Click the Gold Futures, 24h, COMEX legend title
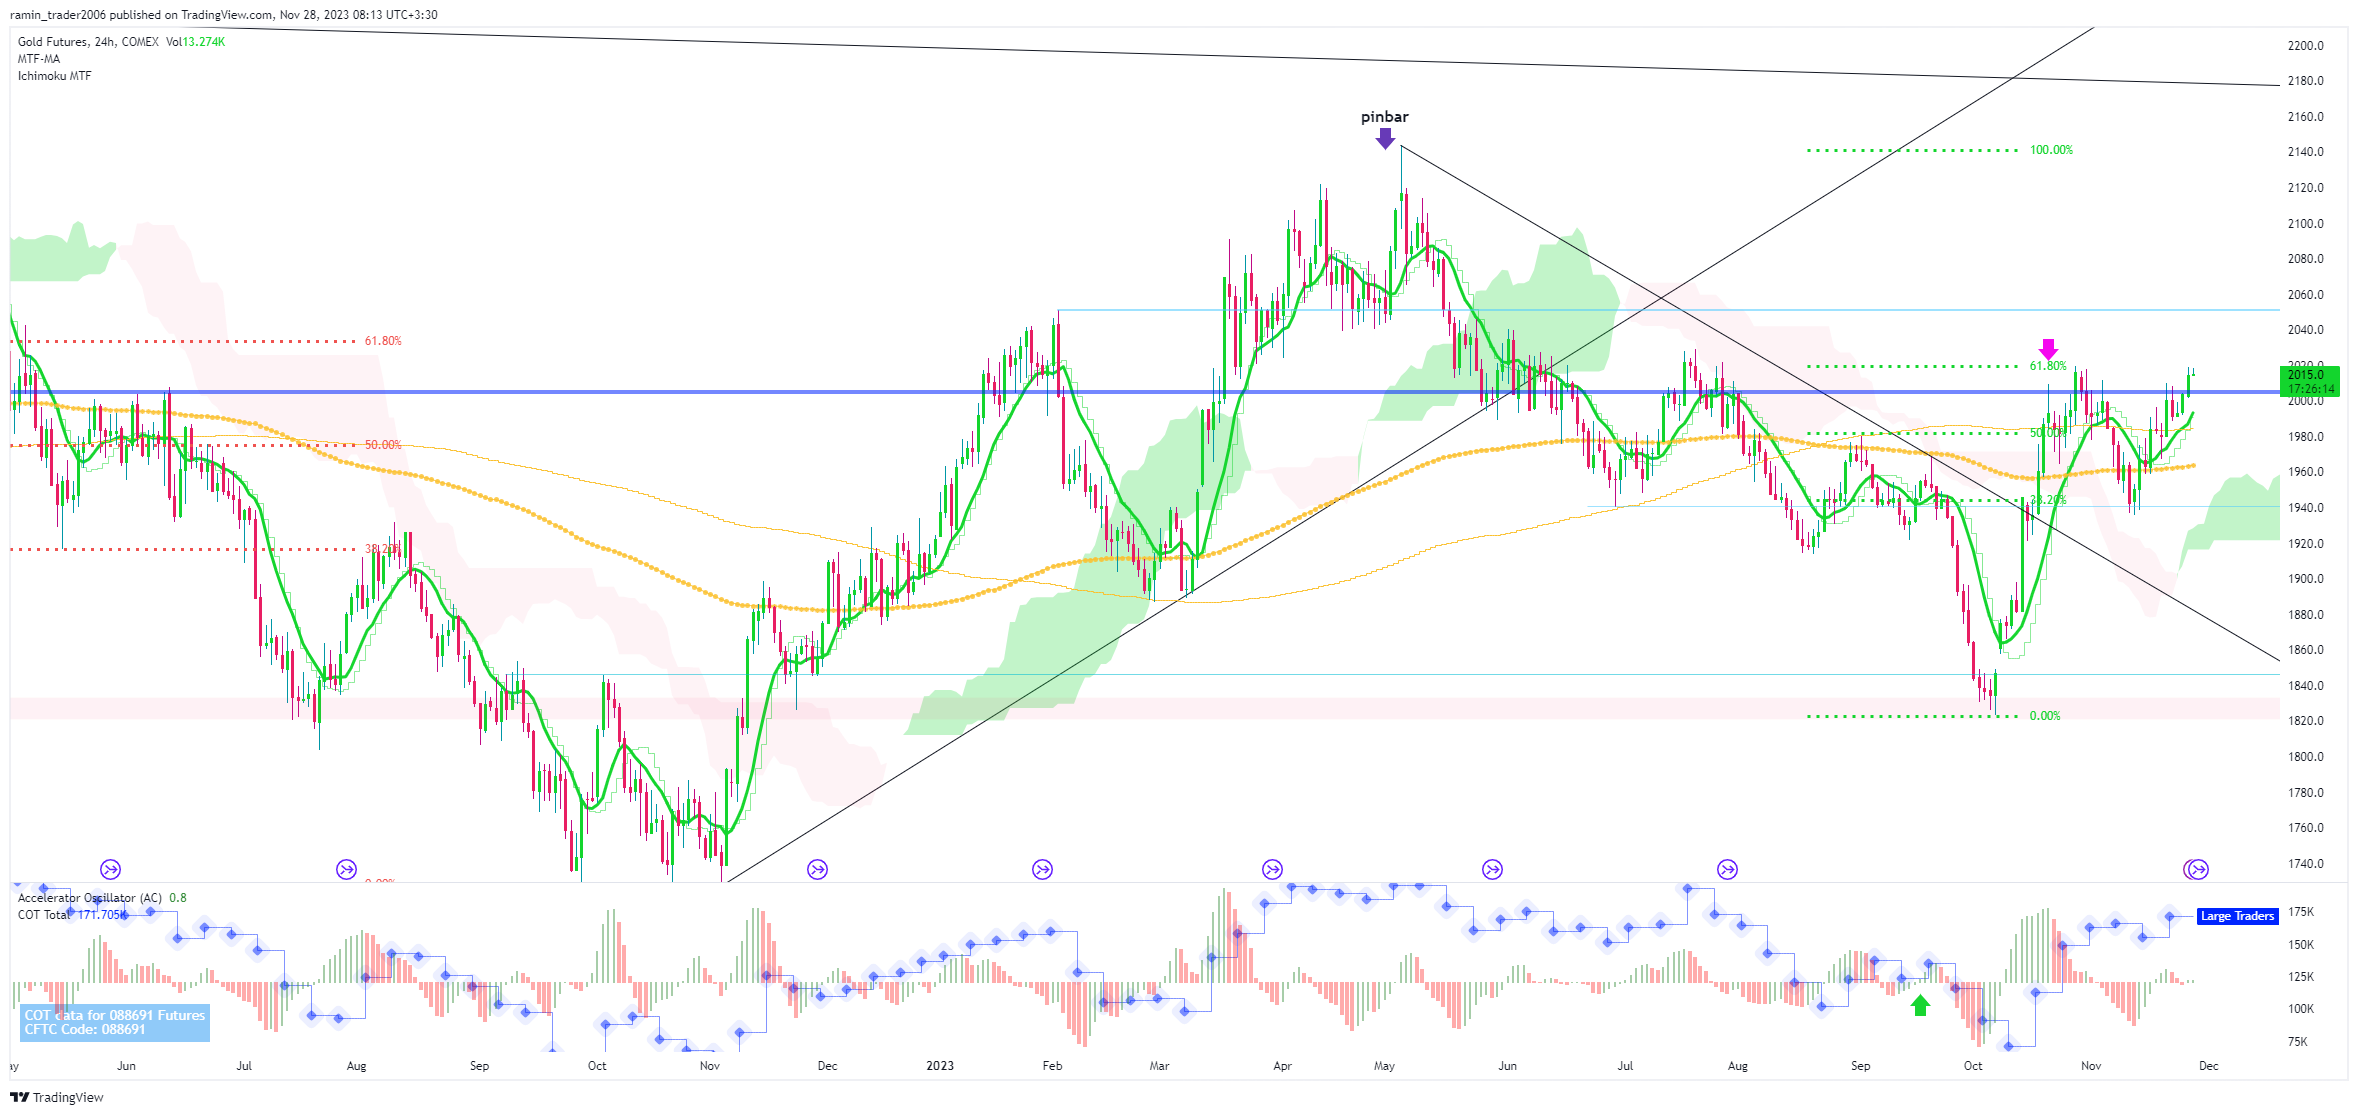This screenshot has width=2358, height=1115. [88, 42]
